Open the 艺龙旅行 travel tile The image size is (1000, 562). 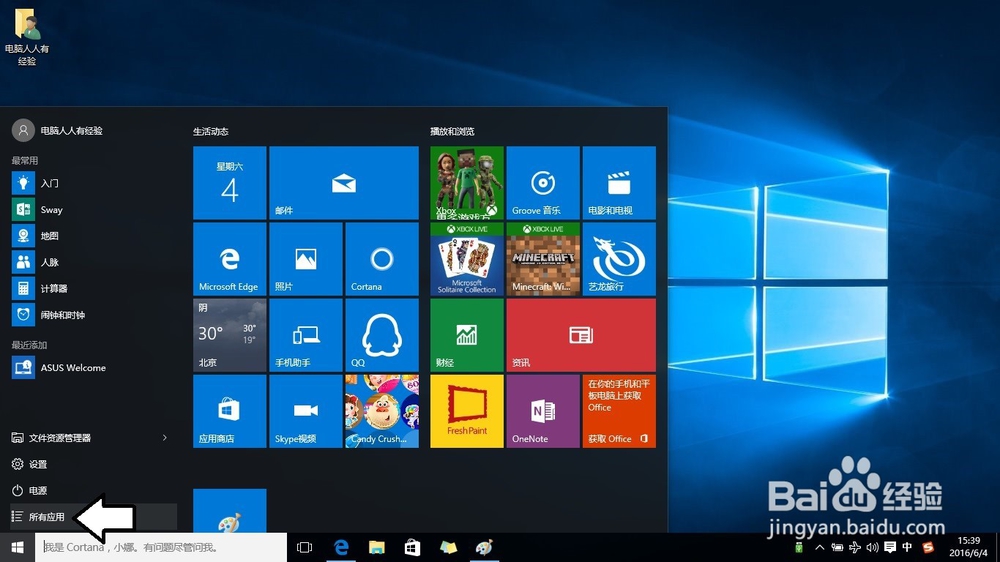(619, 259)
